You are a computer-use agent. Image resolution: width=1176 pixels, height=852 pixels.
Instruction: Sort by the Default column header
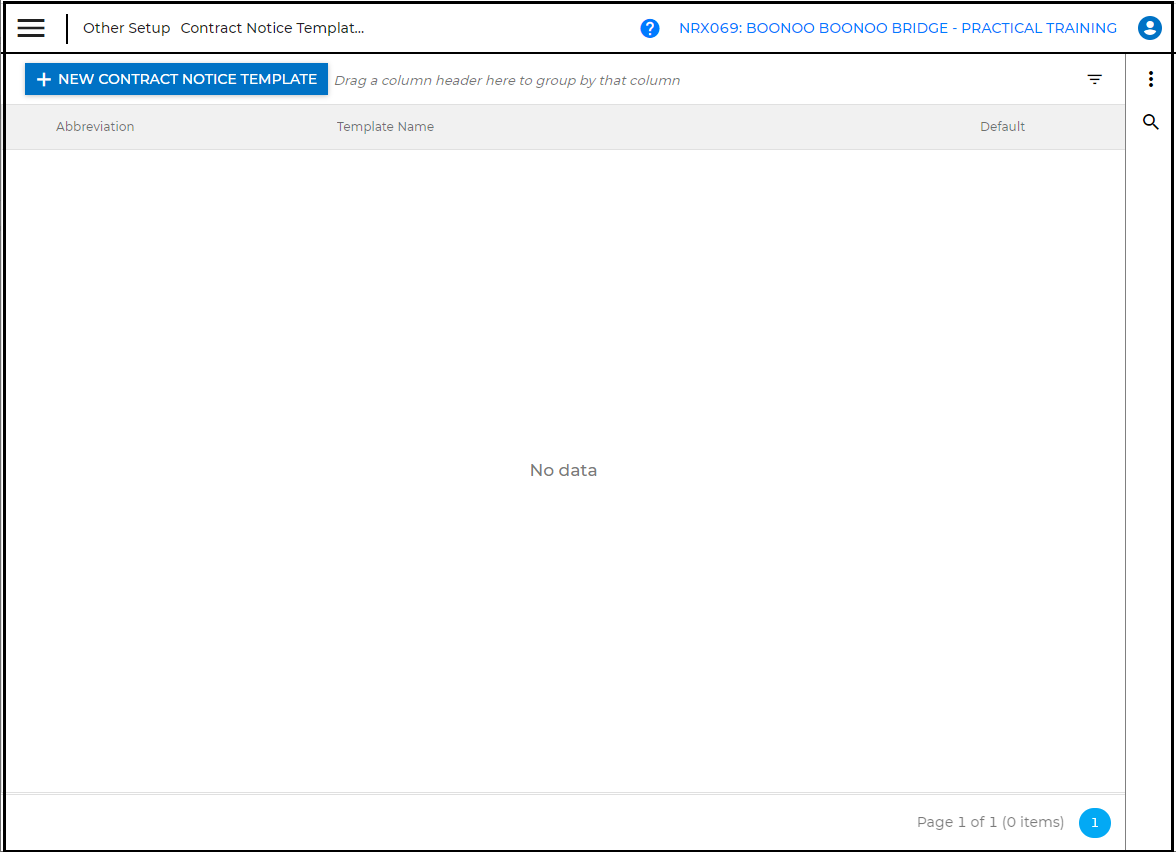(x=1002, y=127)
